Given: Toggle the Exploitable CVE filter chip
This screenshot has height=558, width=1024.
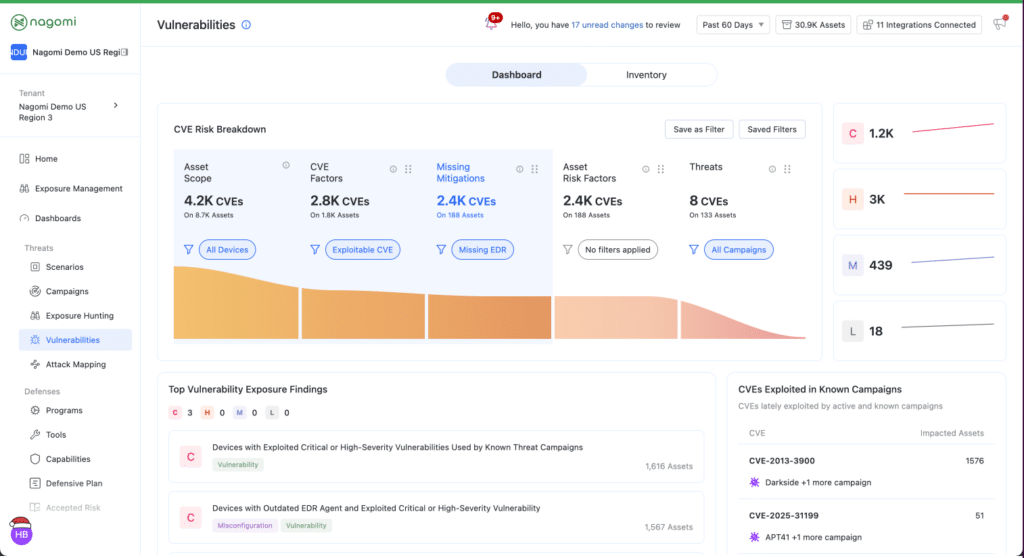Looking at the screenshot, I should click(x=362, y=249).
